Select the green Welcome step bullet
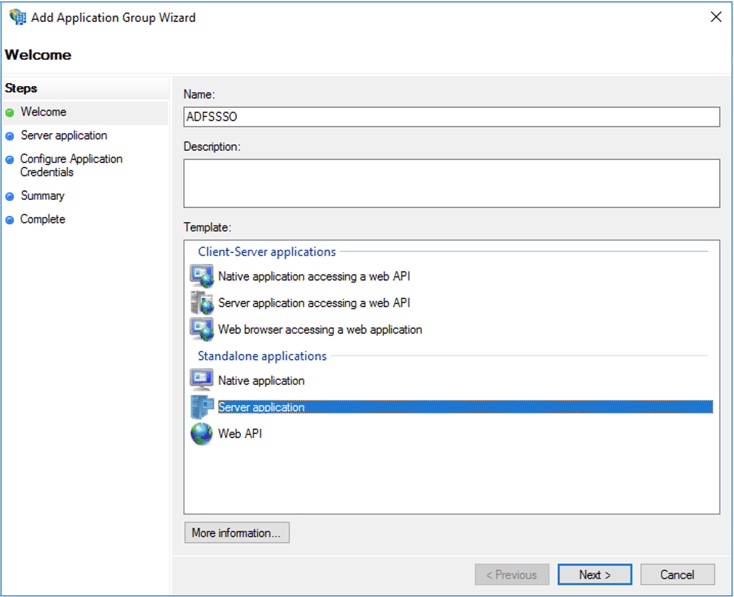This screenshot has width=734, height=597. tap(10, 113)
